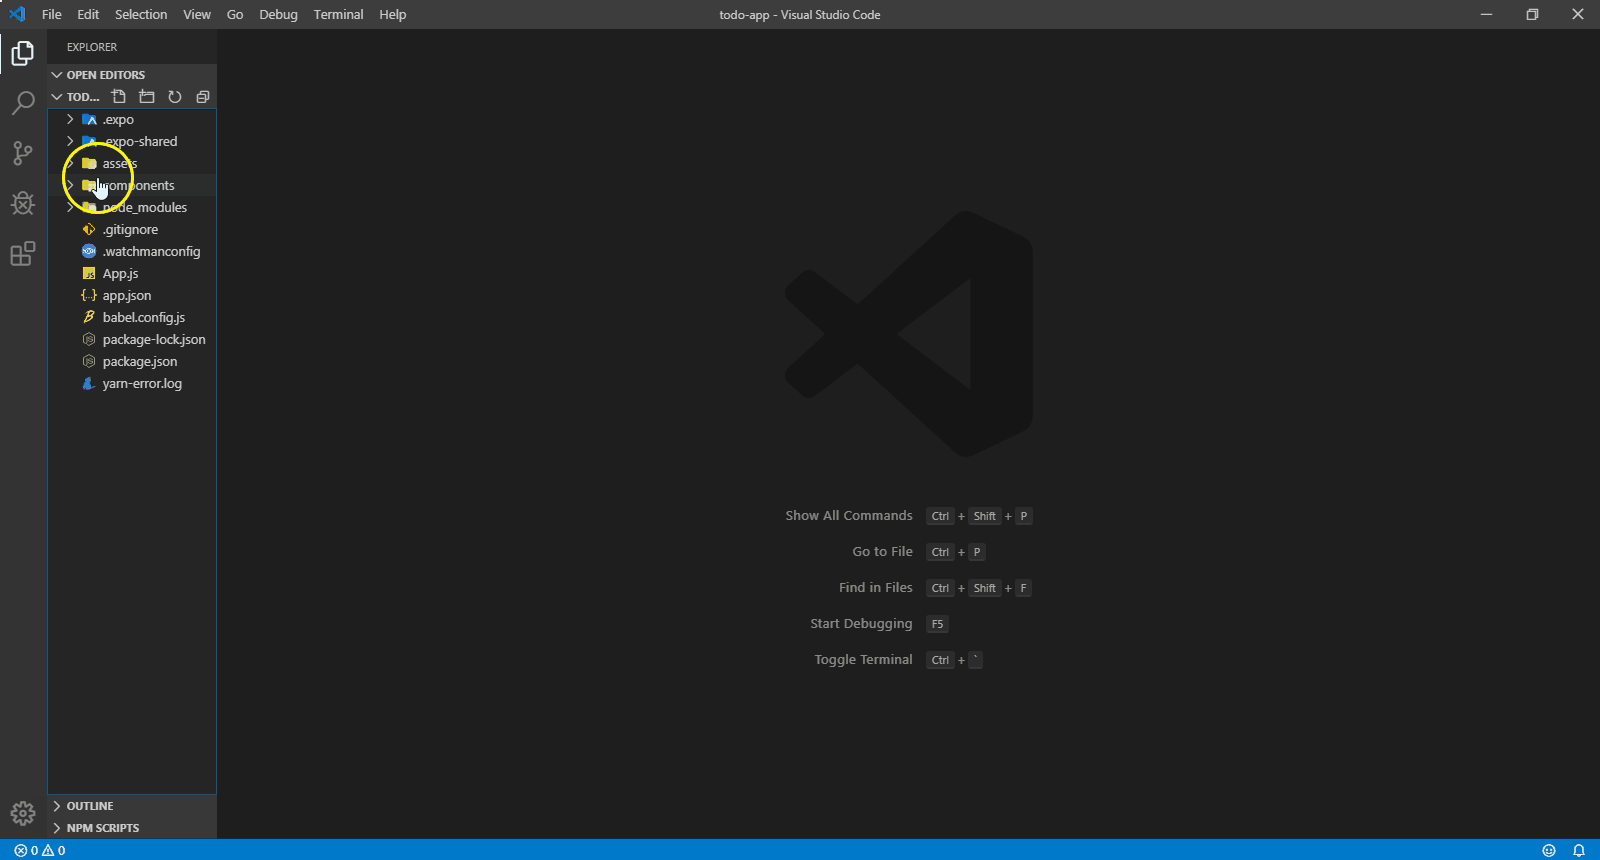This screenshot has width=1600, height=860.
Task: Open the Source Control view
Action: (x=23, y=153)
